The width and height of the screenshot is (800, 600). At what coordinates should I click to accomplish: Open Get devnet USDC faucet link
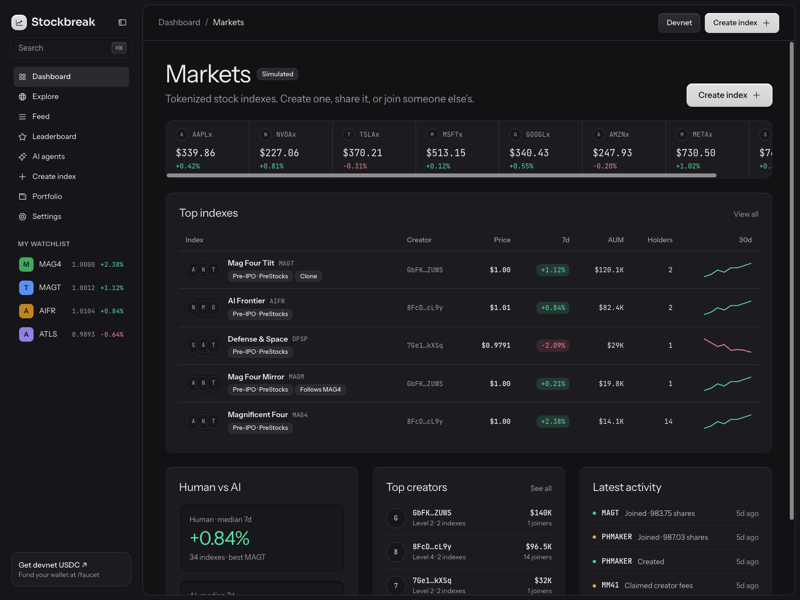71,569
